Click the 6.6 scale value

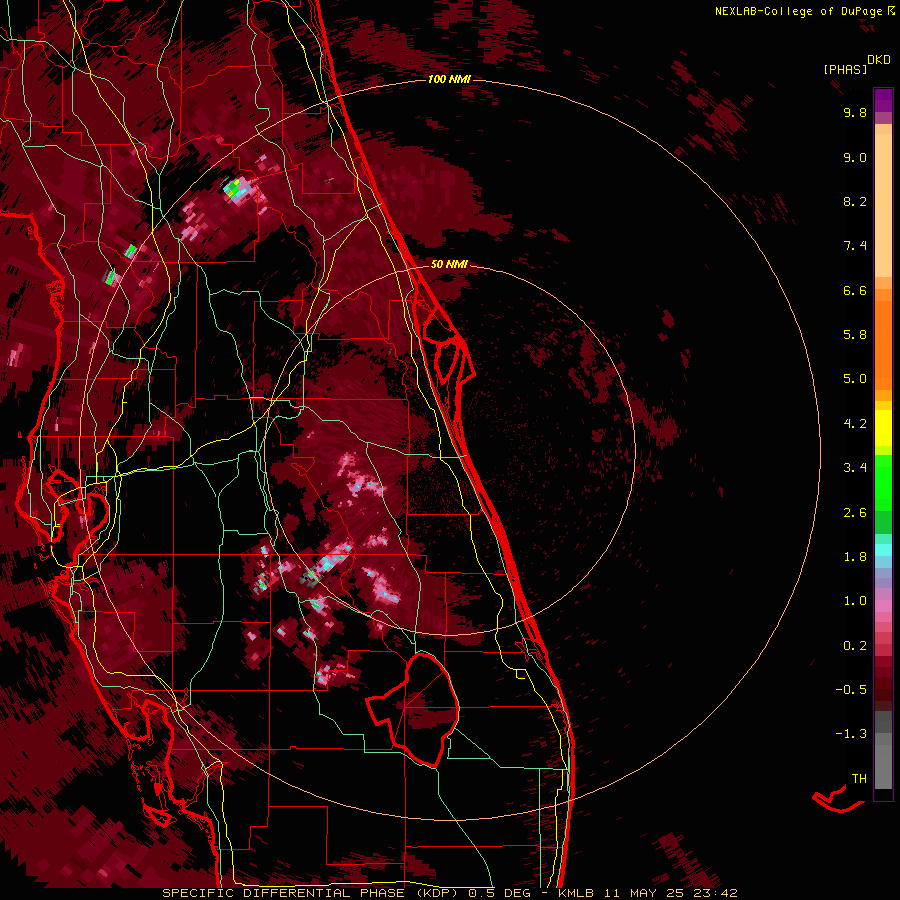coord(855,290)
